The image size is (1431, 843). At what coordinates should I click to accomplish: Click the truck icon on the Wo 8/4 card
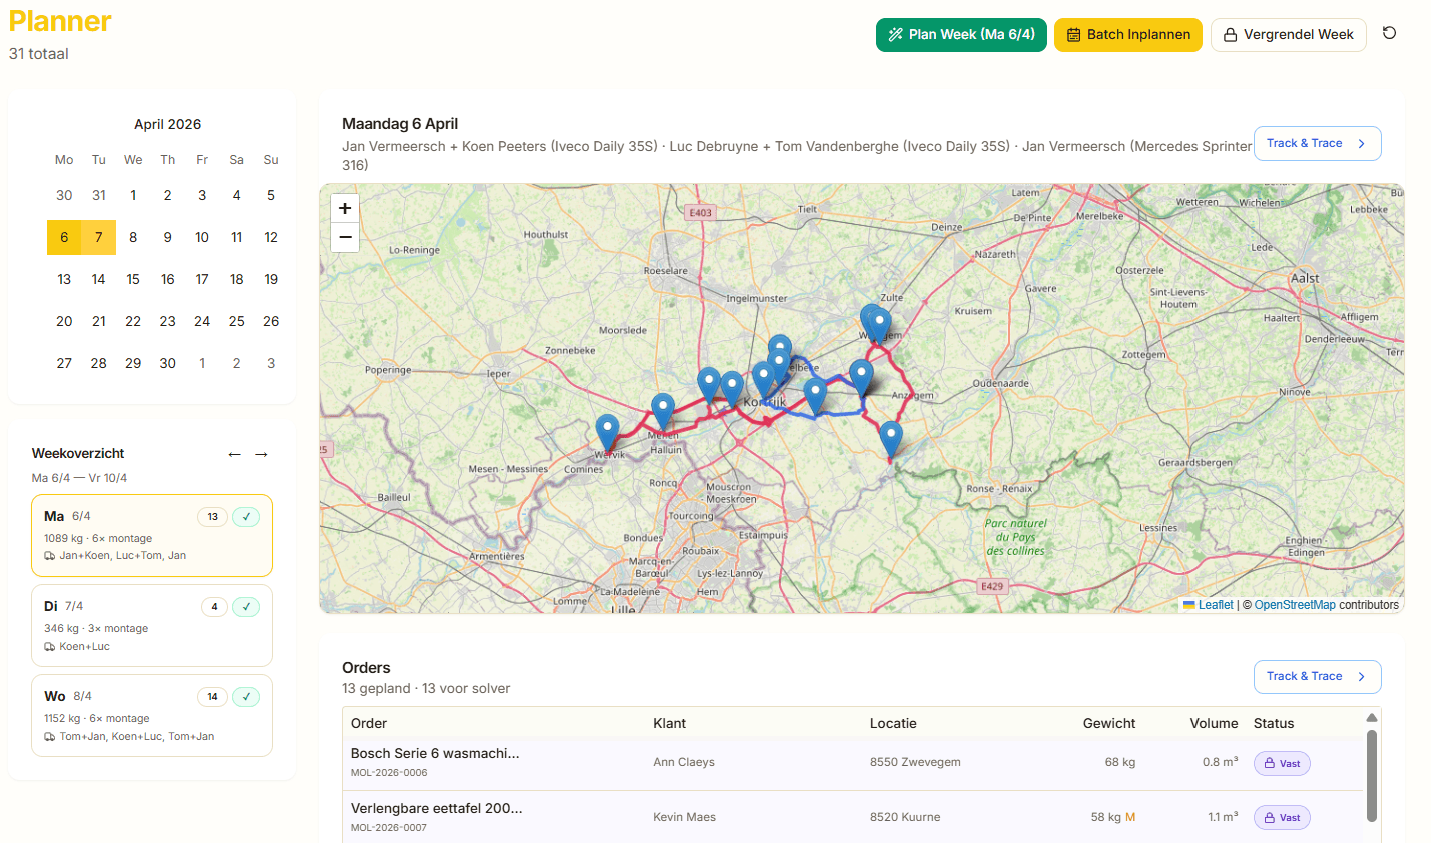click(50, 736)
